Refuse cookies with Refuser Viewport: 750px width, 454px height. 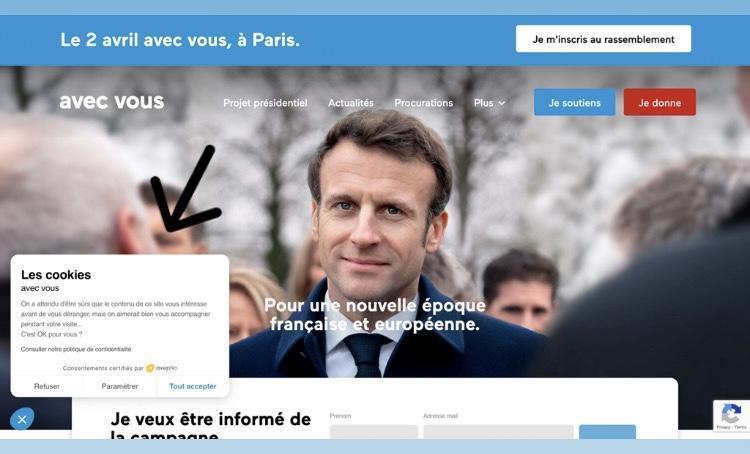(47, 386)
